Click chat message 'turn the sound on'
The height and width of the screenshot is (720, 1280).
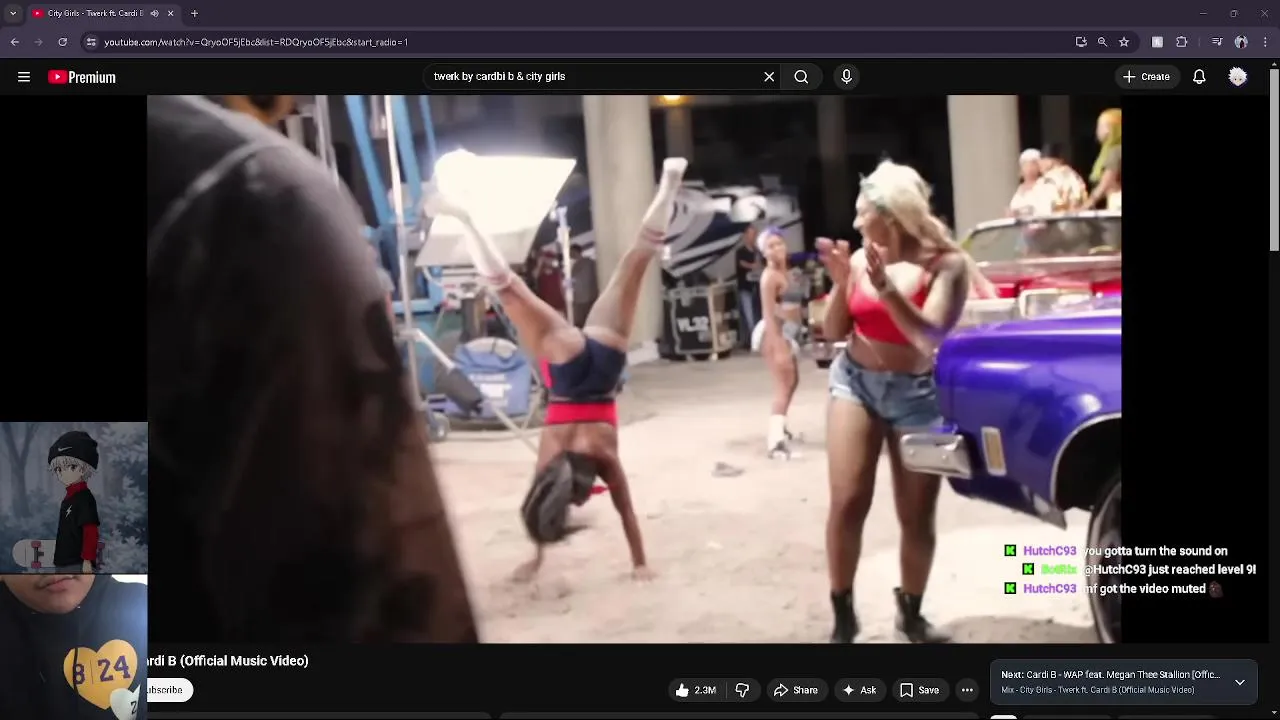1155,551
